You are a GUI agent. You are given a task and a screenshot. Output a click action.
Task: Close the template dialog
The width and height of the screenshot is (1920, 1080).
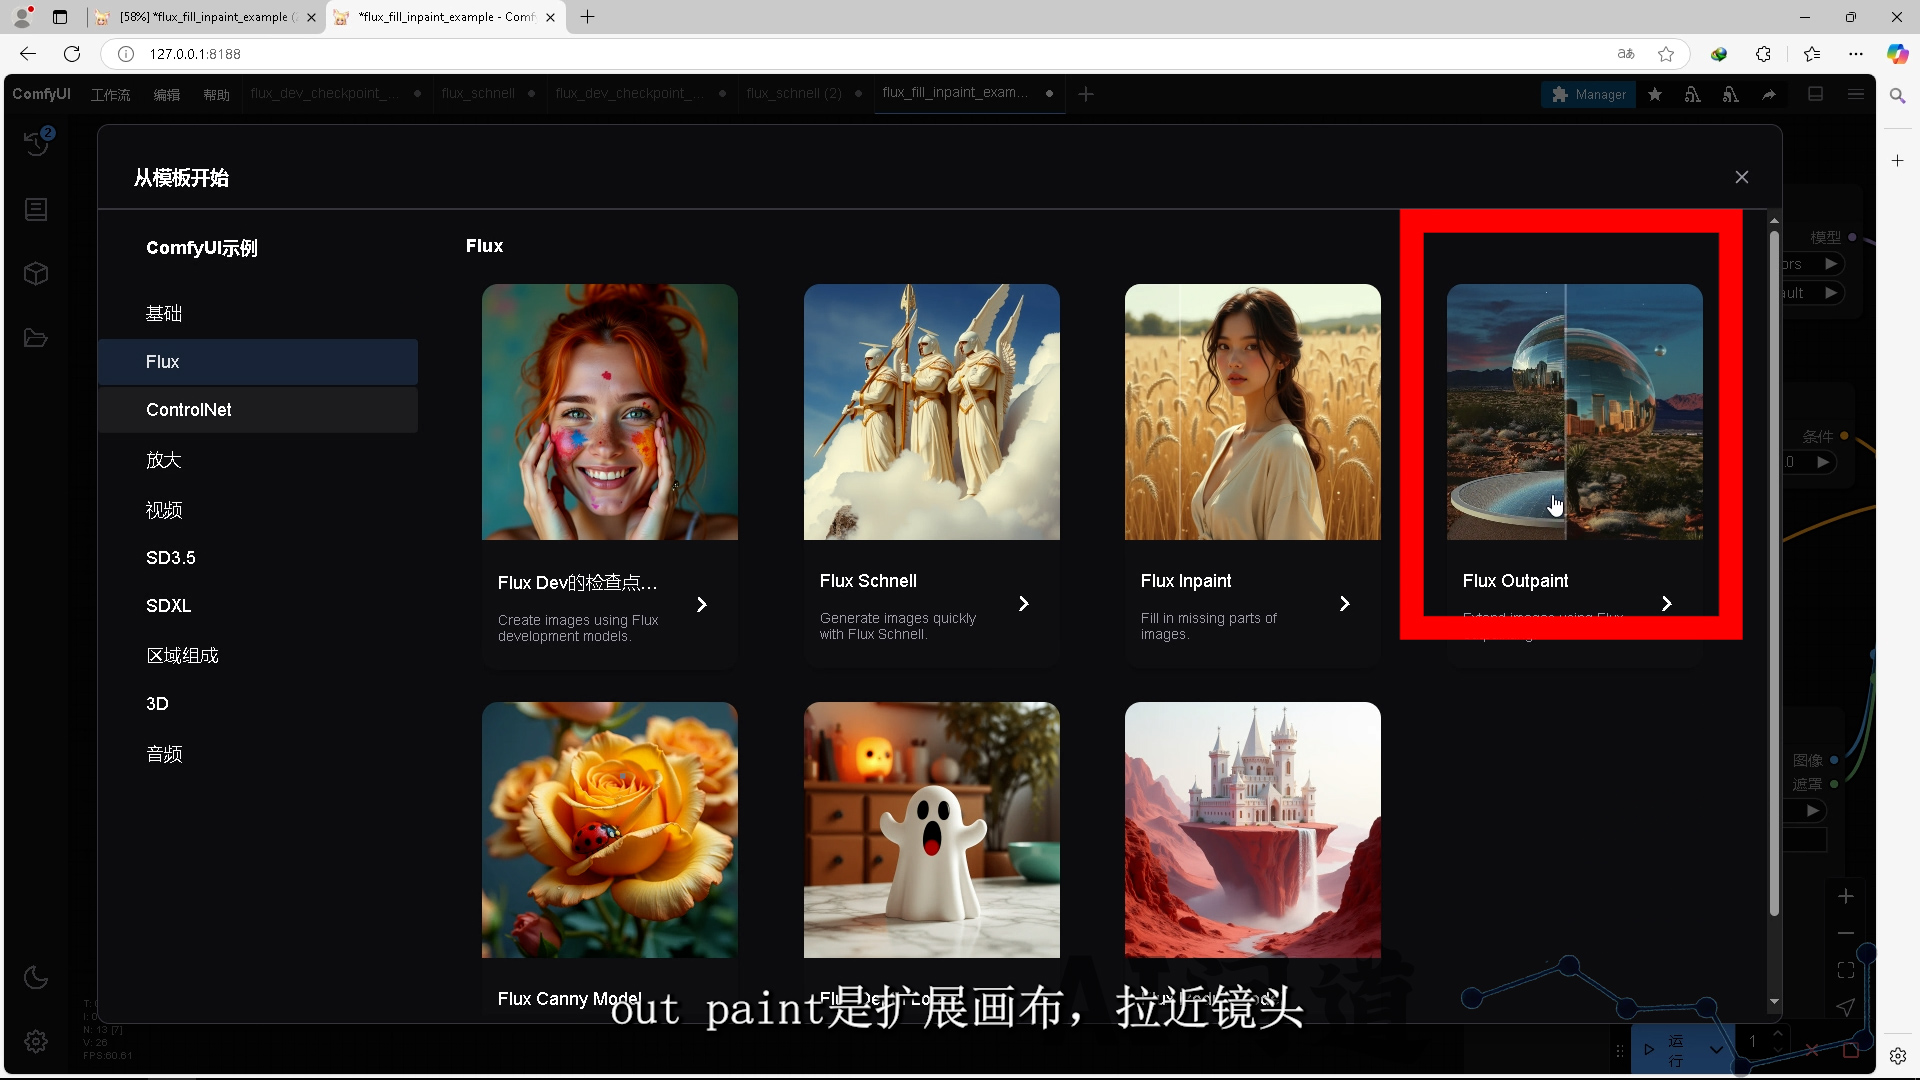tap(1742, 177)
